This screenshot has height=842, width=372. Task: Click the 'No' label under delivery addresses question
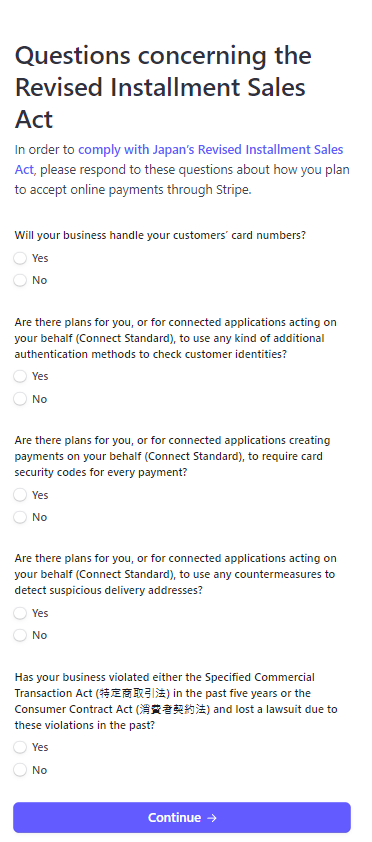tap(39, 635)
